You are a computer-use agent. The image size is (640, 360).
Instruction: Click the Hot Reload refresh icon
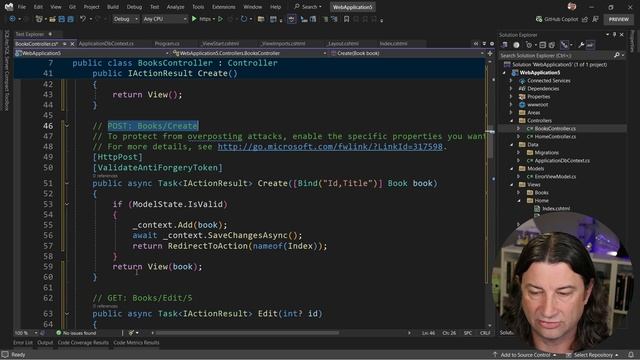click(244, 19)
